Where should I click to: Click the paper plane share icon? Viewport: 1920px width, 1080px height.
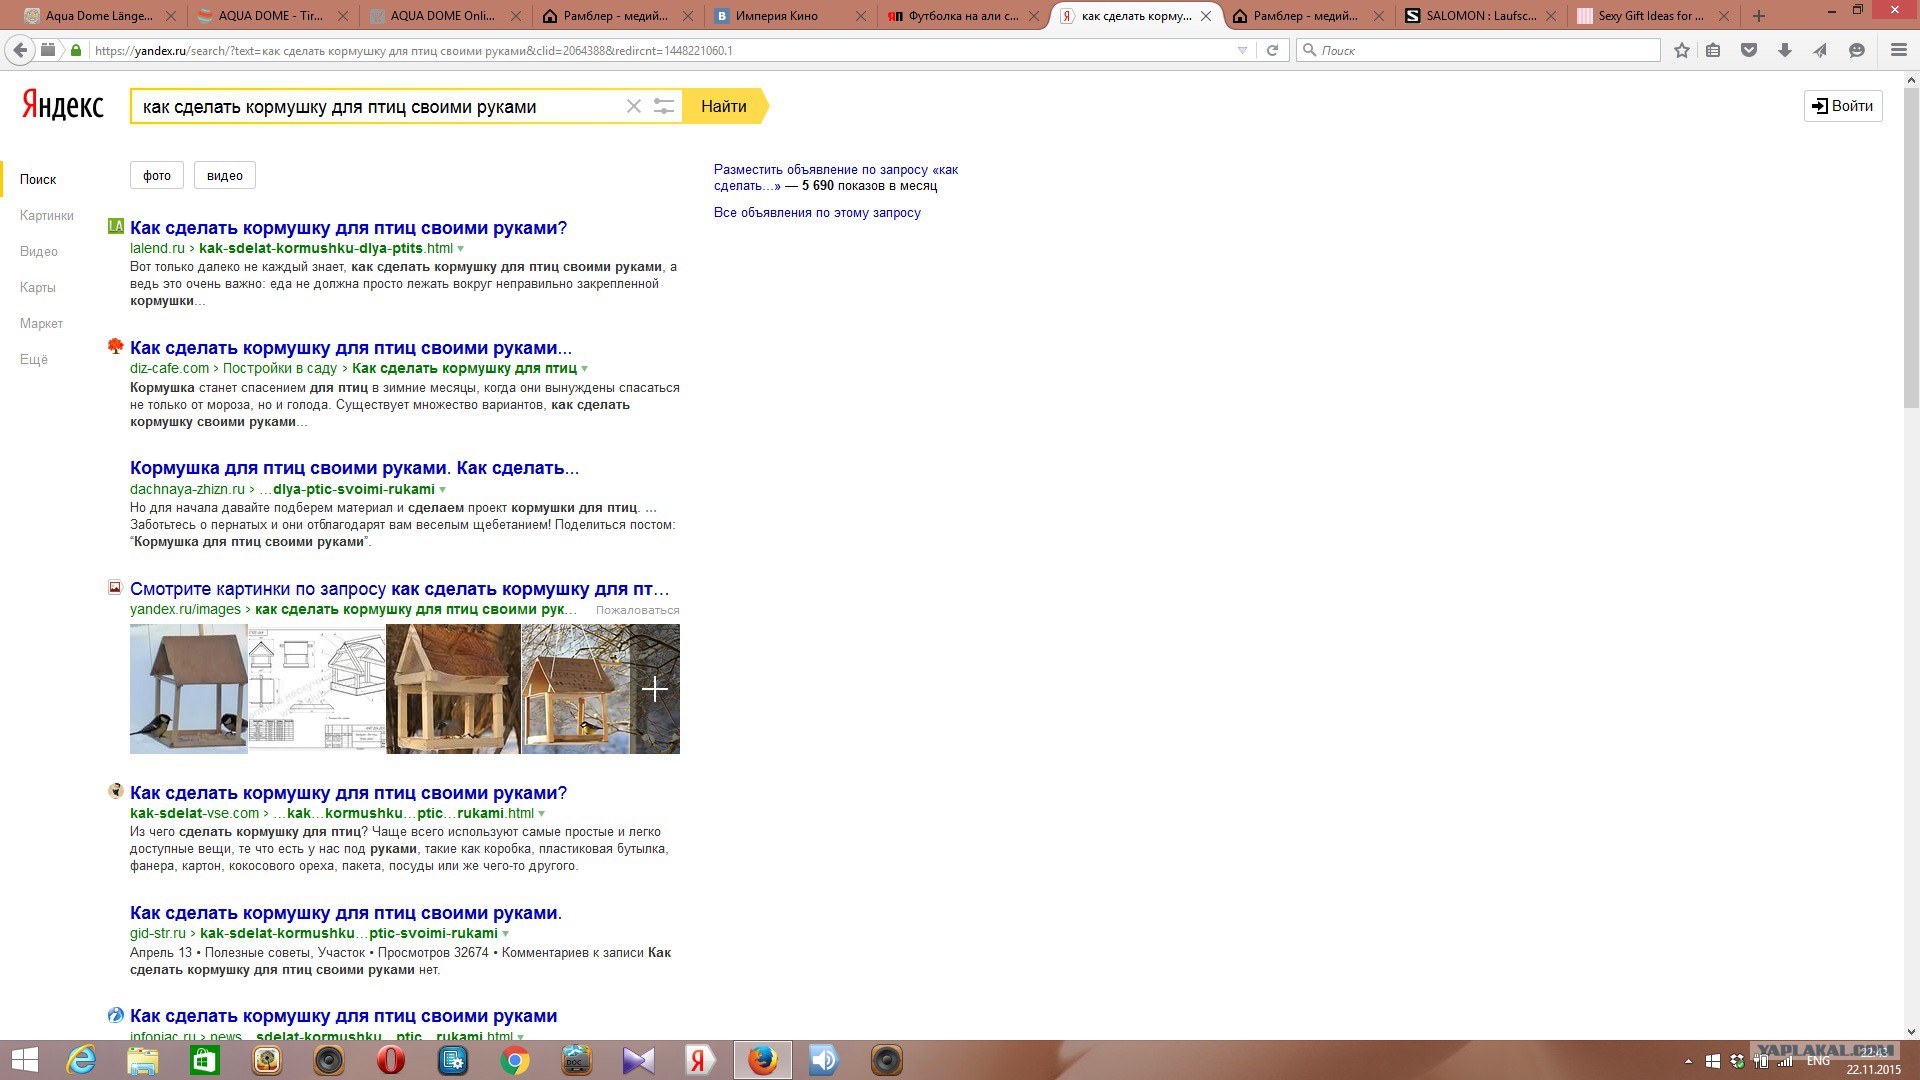pyautogui.click(x=1820, y=50)
